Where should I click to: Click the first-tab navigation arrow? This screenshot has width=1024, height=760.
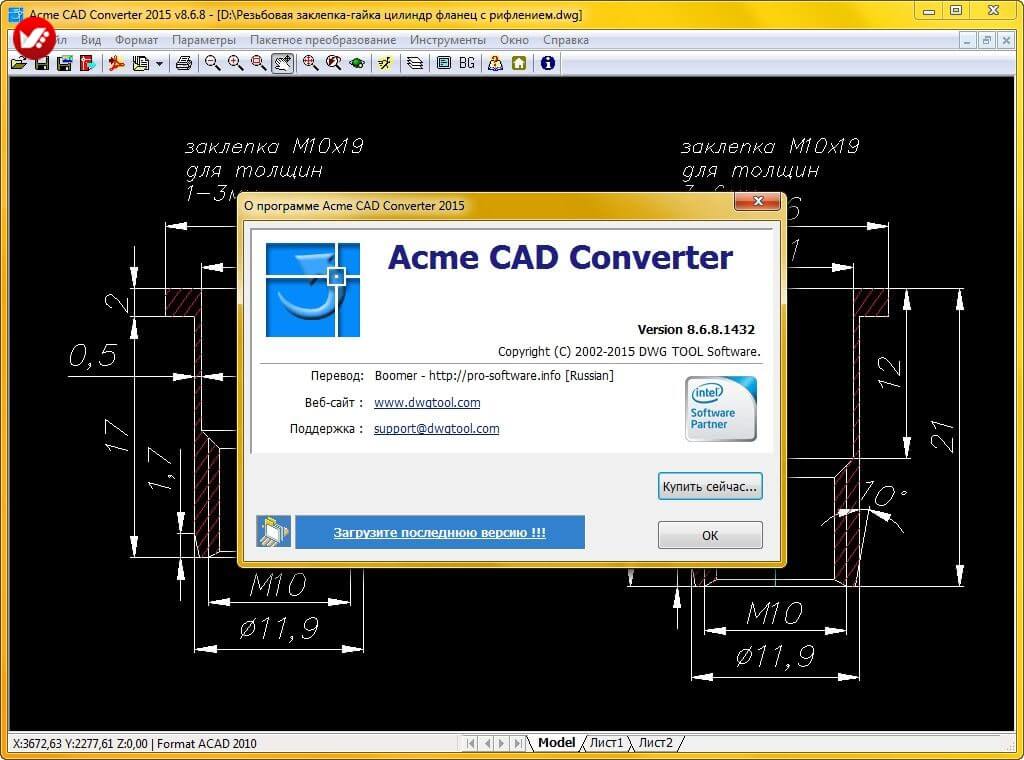click(x=471, y=743)
